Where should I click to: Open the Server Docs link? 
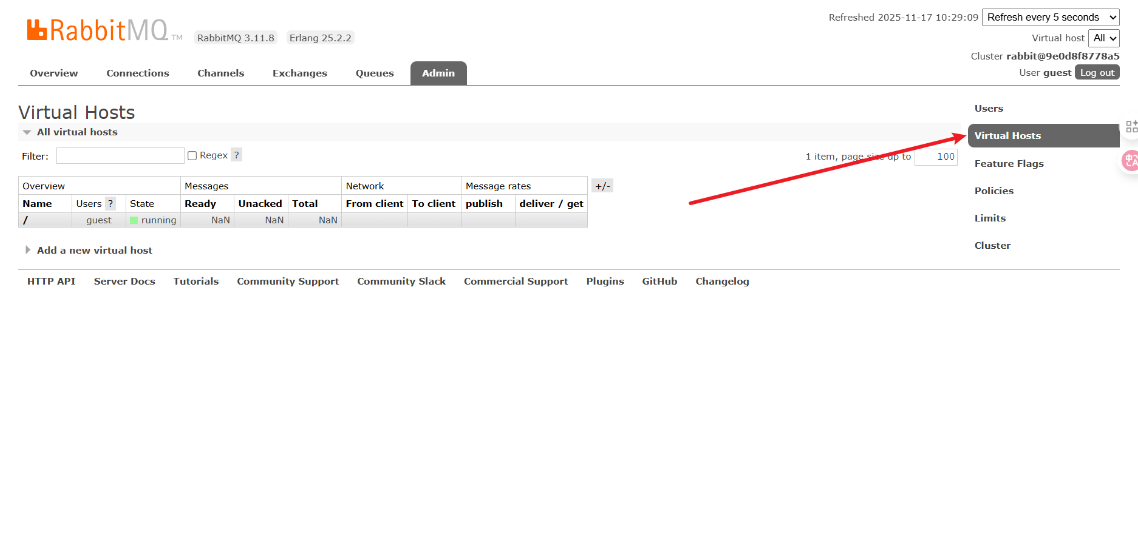point(124,282)
